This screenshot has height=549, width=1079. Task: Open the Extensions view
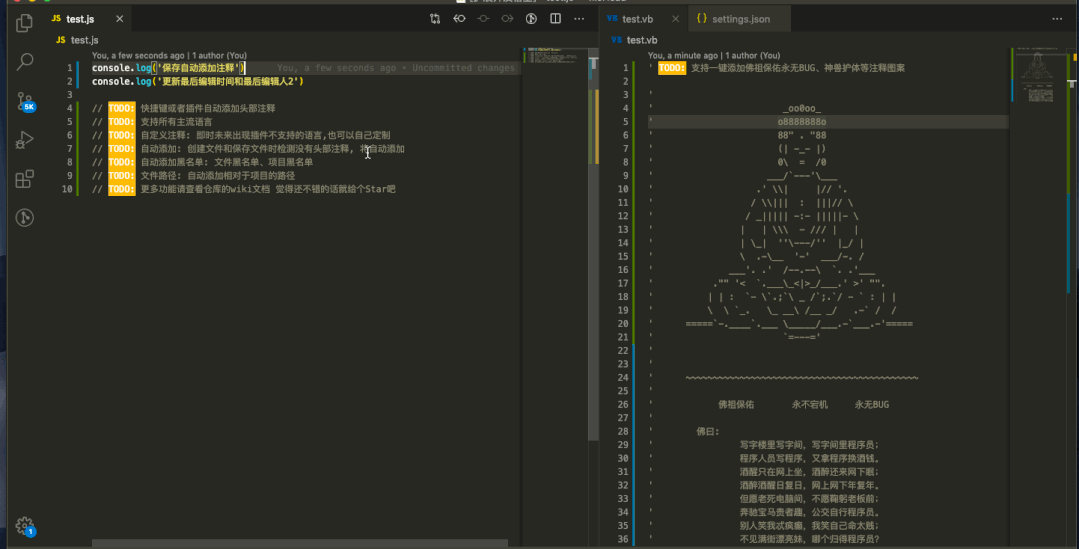25,179
